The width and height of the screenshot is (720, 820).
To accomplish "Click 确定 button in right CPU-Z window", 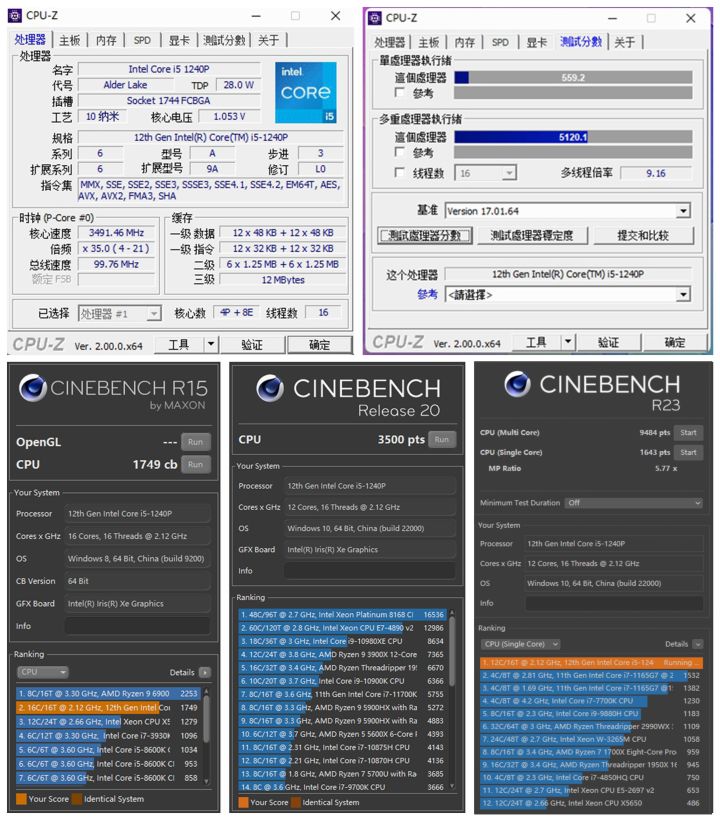I will tap(675, 343).
